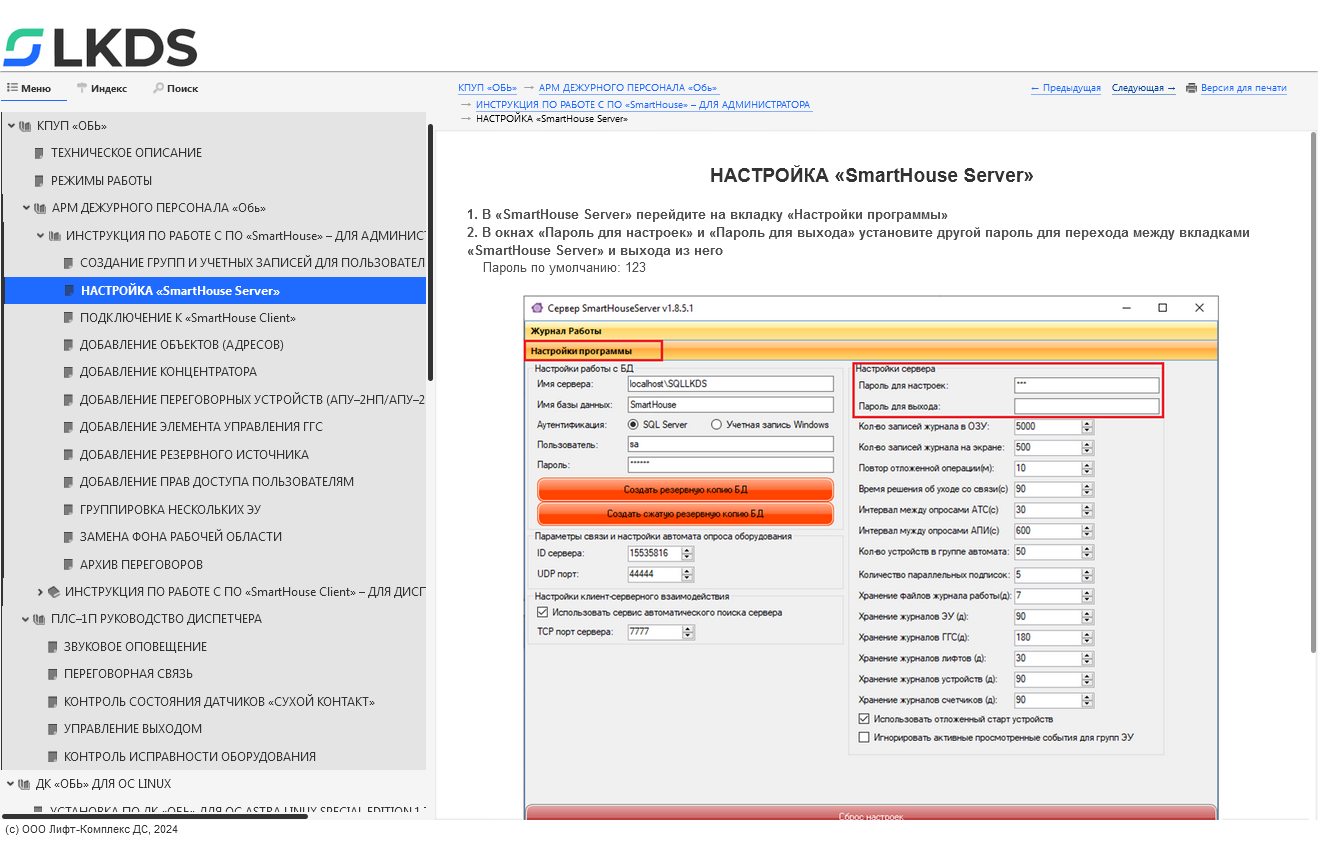This screenshot has height=843, width=1318.
Task: Click the Пароль для выхода field
Action: coord(1086,406)
